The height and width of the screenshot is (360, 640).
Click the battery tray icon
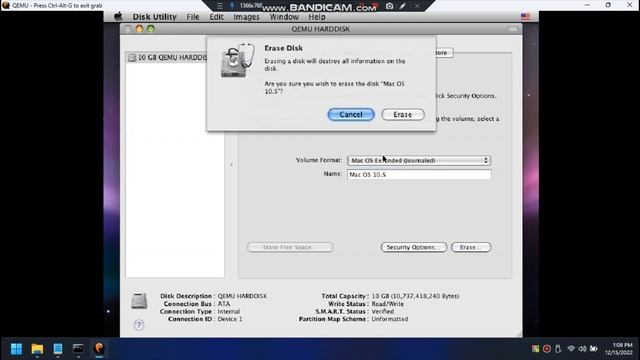[594, 349]
